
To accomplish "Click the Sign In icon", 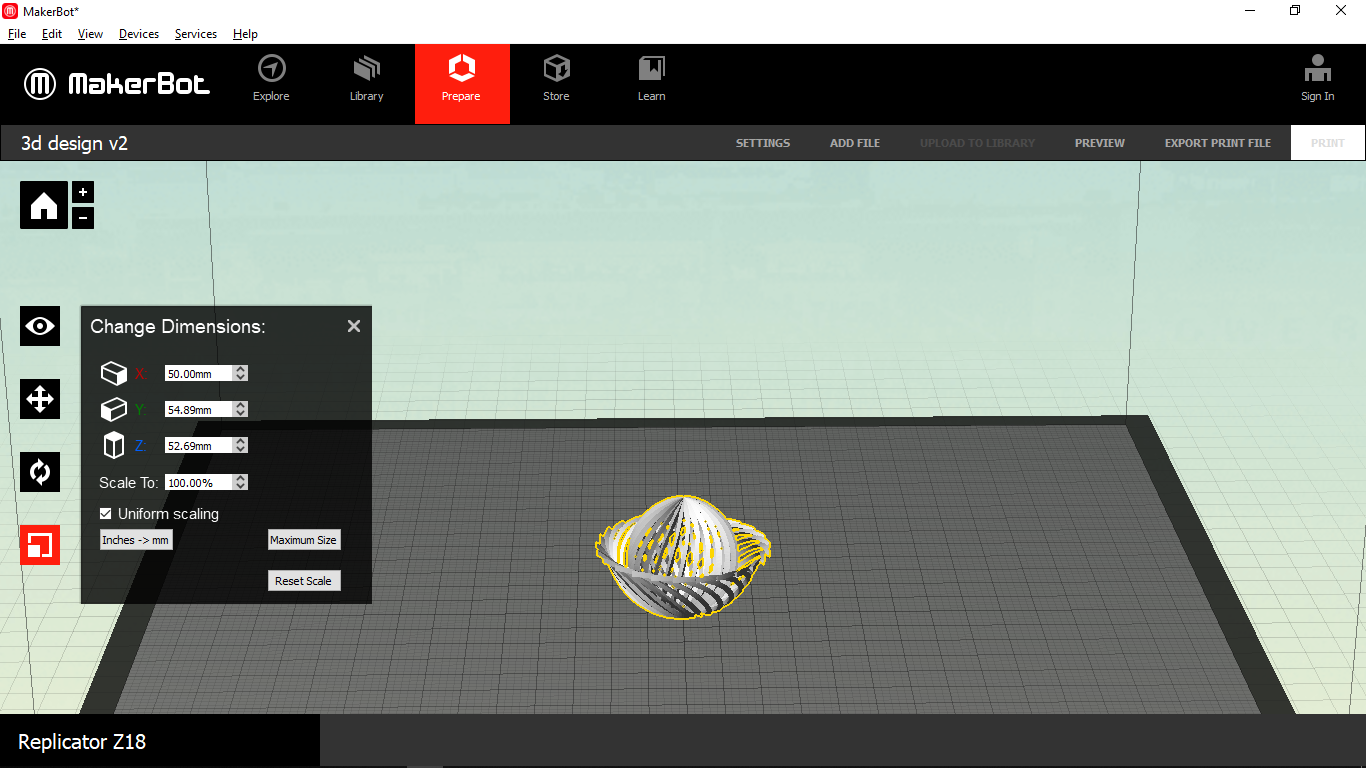I will click(1317, 79).
